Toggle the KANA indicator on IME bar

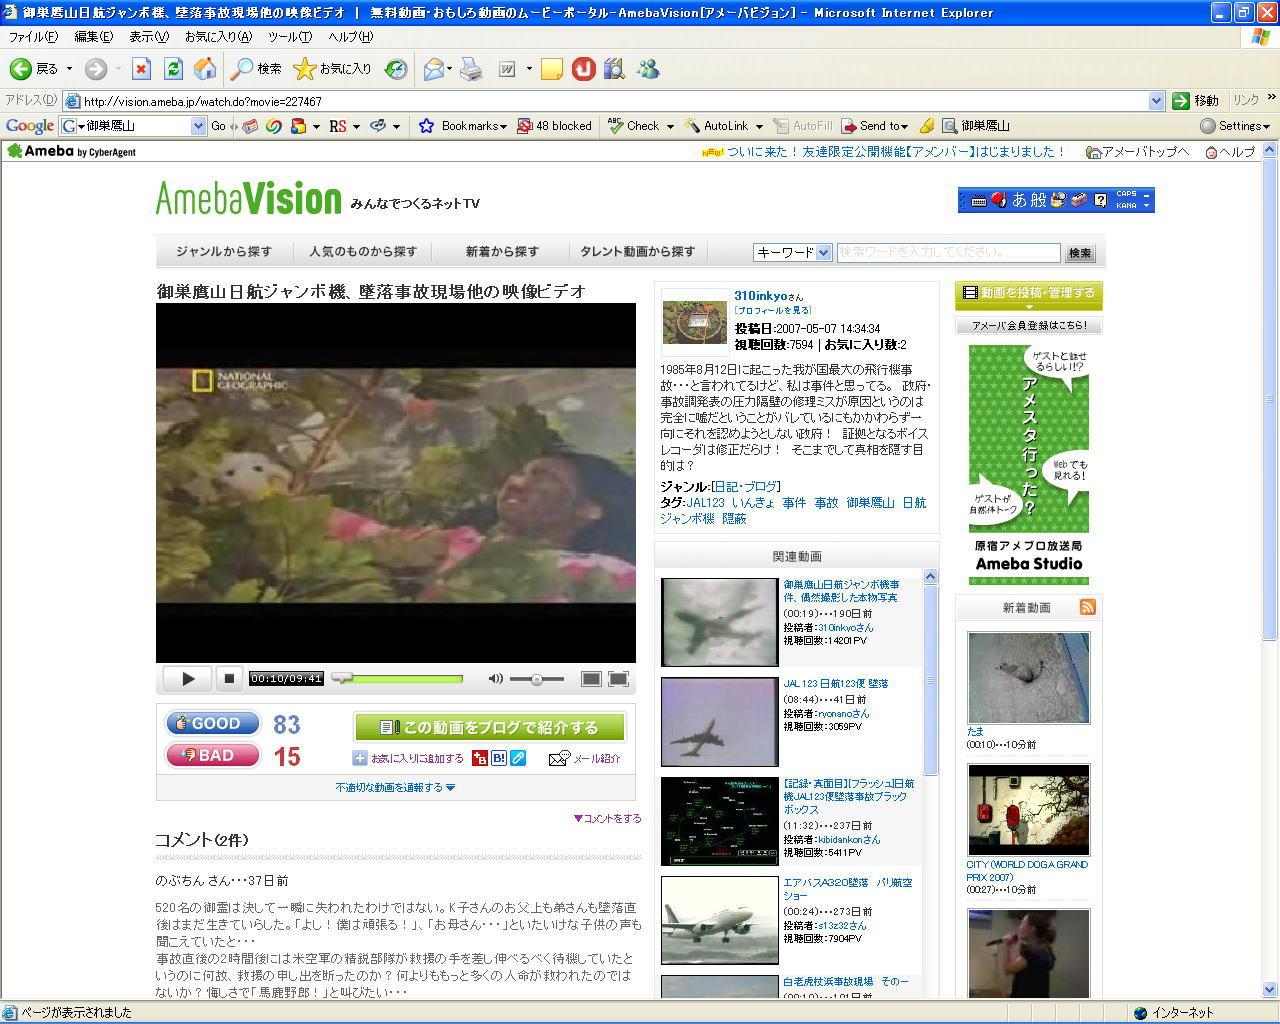coord(1126,205)
